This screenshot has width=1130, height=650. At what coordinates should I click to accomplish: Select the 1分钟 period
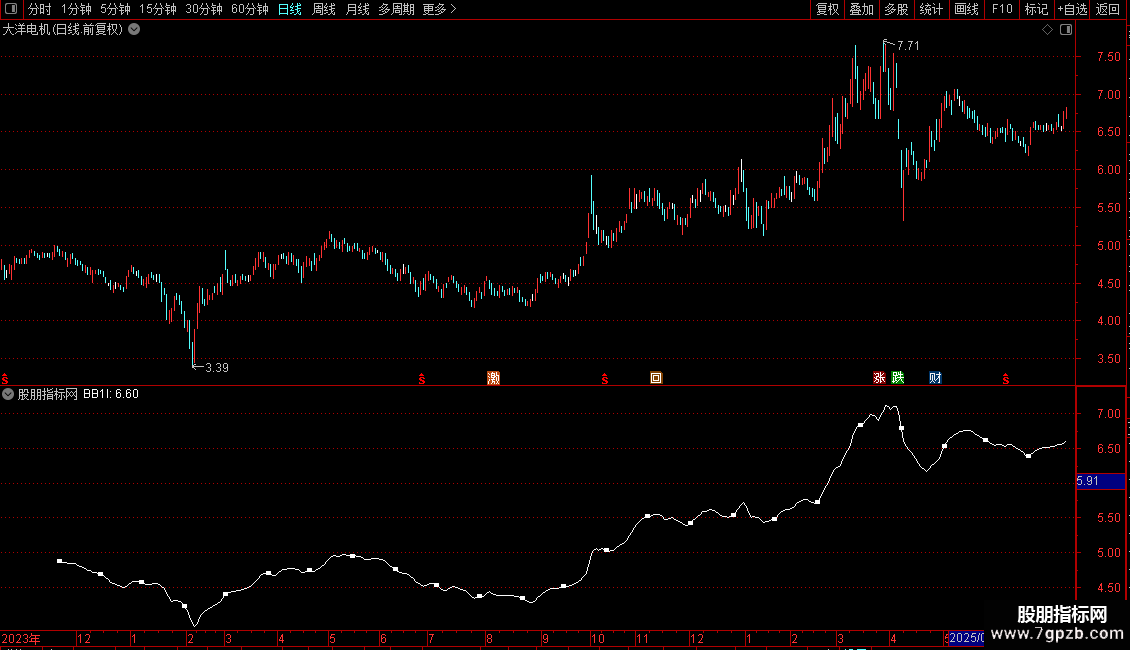tap(76, 9)
